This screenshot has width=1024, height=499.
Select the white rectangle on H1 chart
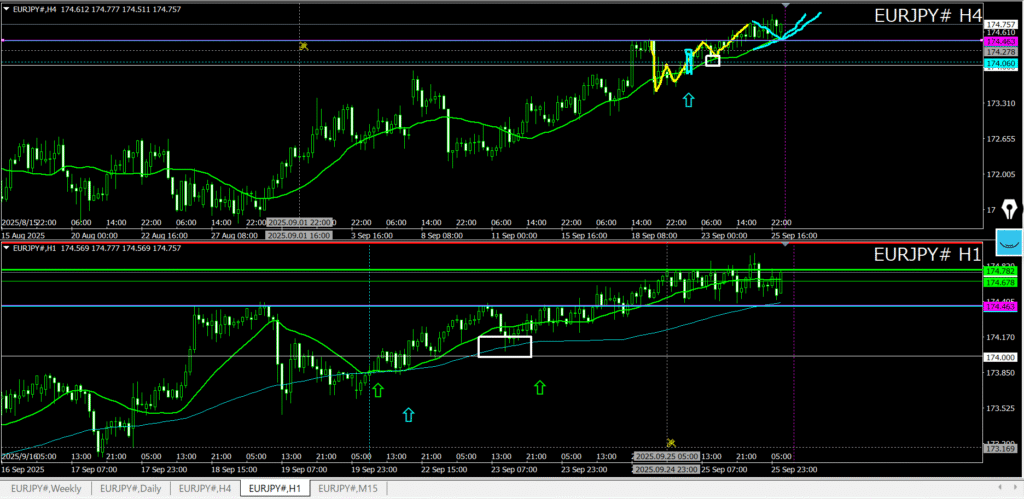tap(504, 346)
